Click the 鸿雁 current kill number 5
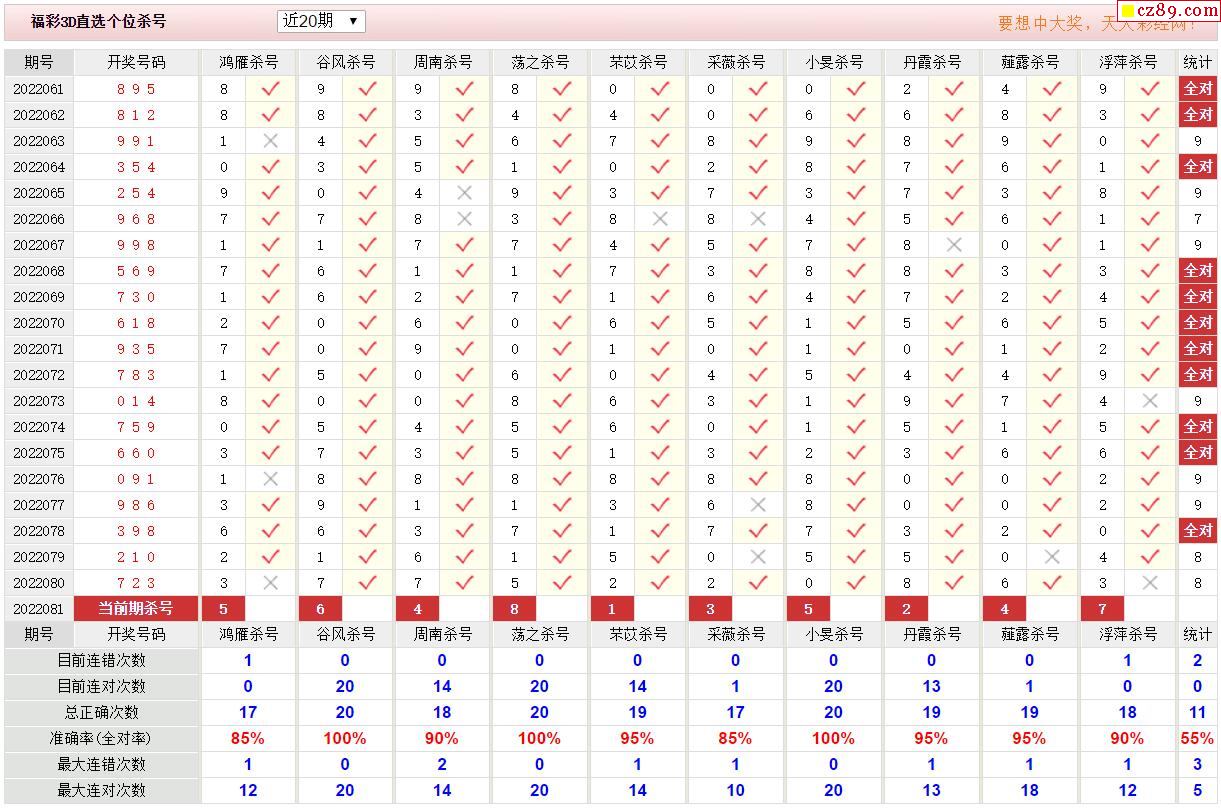 coord(223,608)
